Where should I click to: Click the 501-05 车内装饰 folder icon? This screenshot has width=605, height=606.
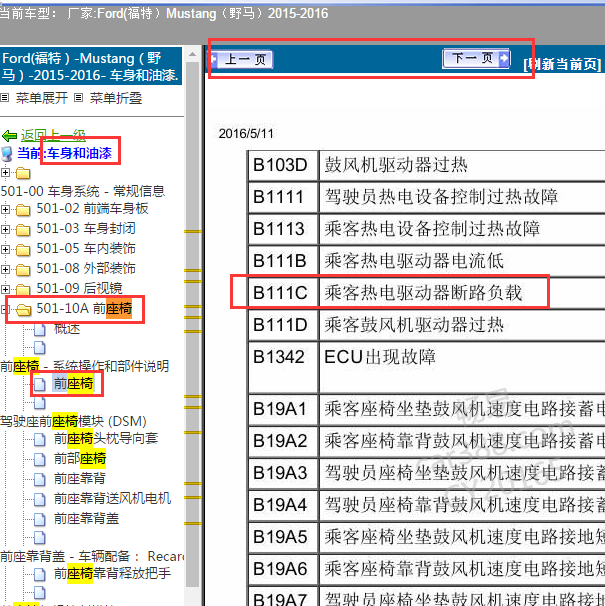tap(23, 250)
